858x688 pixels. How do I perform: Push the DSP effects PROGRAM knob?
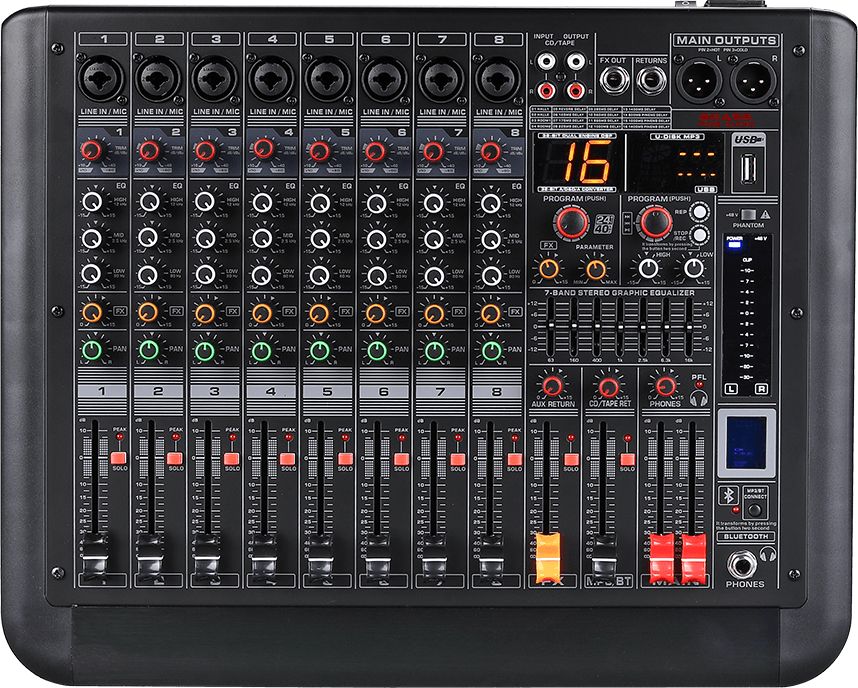572,222
